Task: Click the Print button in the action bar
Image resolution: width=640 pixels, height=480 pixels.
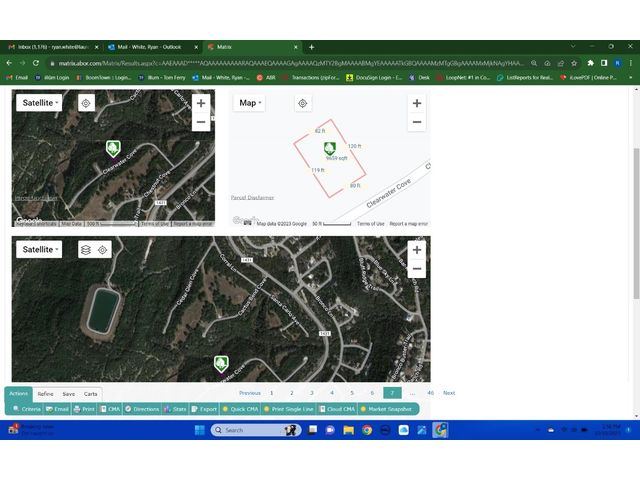Action: pyautogui.click(x=85, y=409)
